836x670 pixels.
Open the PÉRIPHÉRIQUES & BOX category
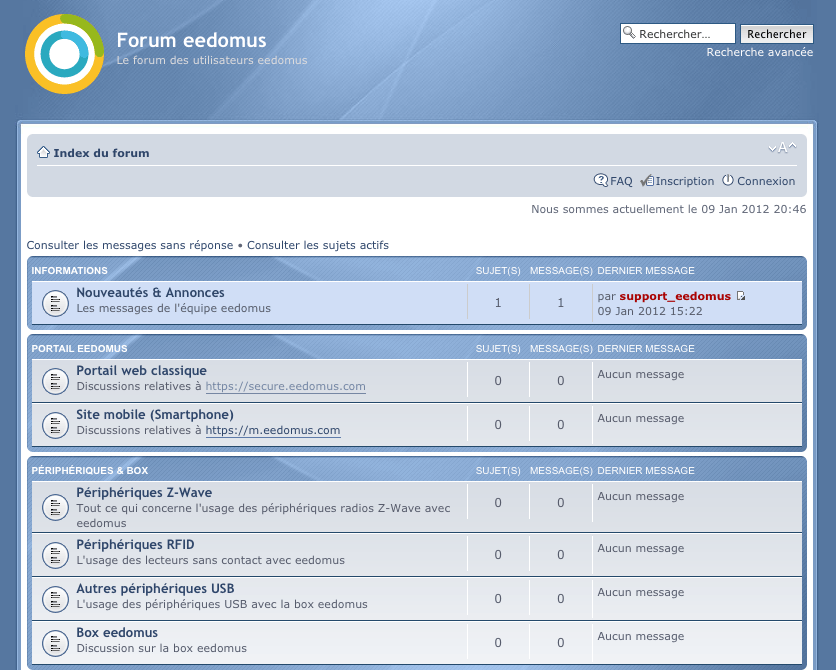pos(90,471)
